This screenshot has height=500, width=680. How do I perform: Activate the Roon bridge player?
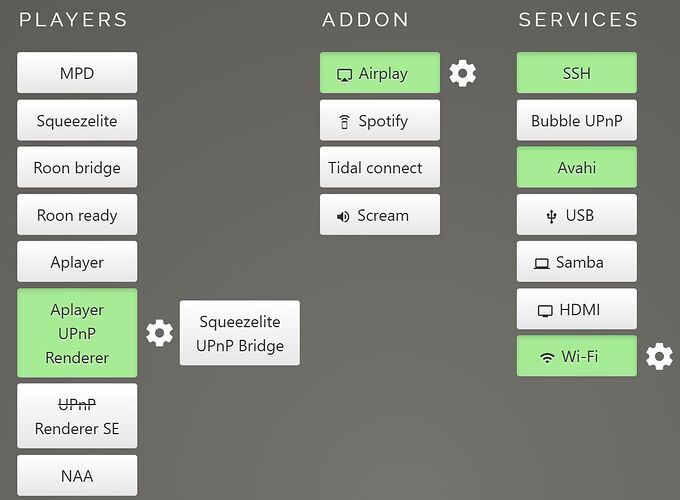[x=77, y=167]
